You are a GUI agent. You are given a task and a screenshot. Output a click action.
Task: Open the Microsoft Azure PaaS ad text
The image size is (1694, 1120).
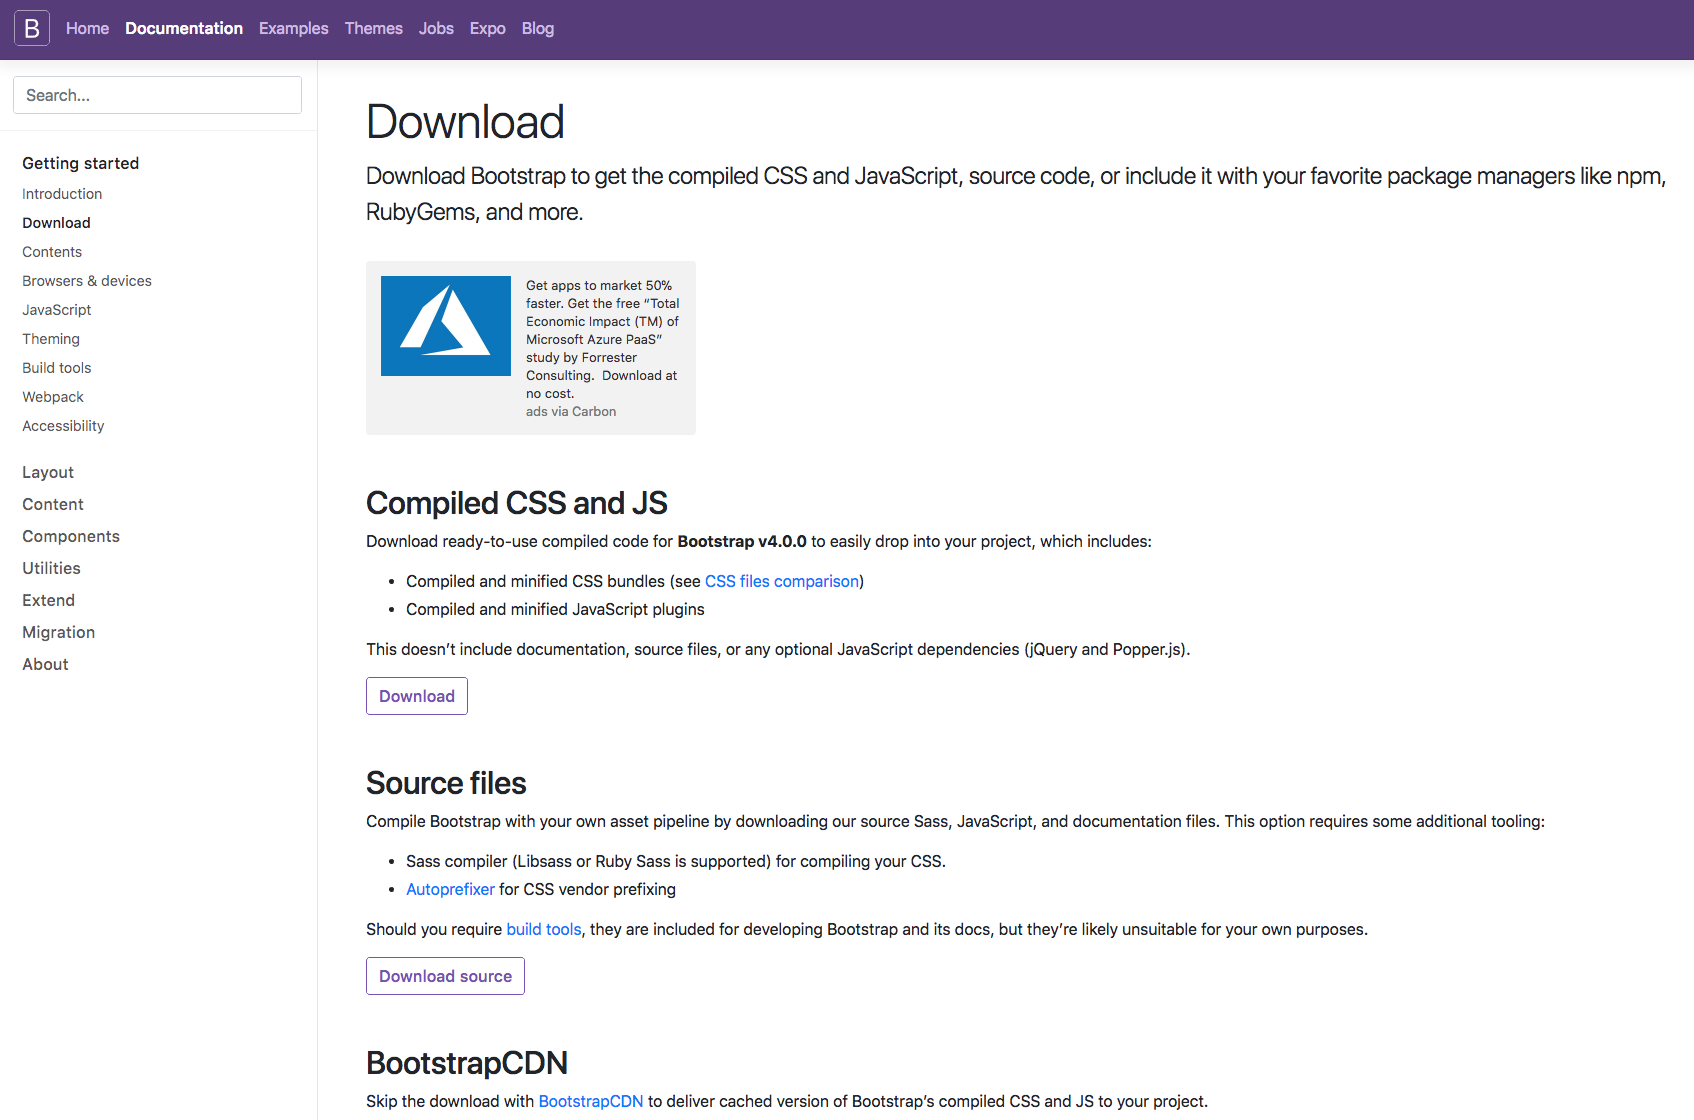pyautogui.click(x=603, y=339)
